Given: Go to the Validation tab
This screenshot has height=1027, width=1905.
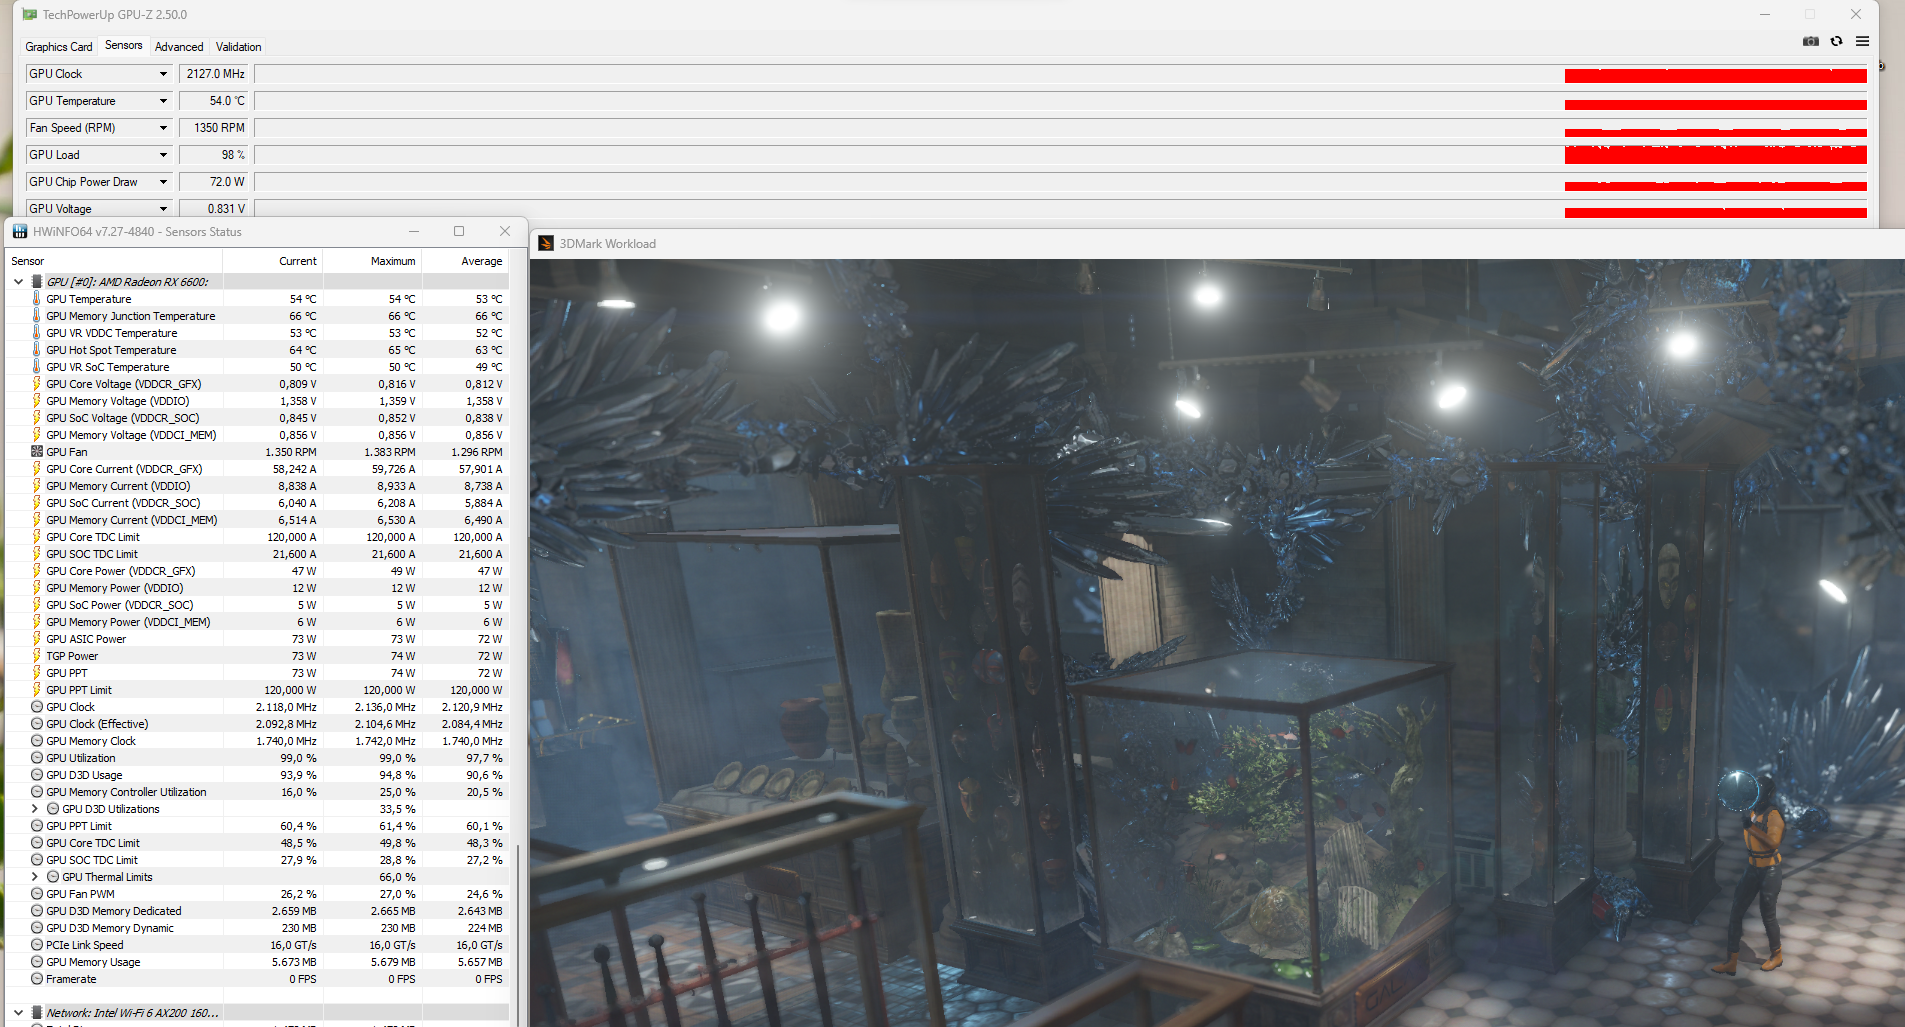Looking at the screenshot, I should pos(239,47).
